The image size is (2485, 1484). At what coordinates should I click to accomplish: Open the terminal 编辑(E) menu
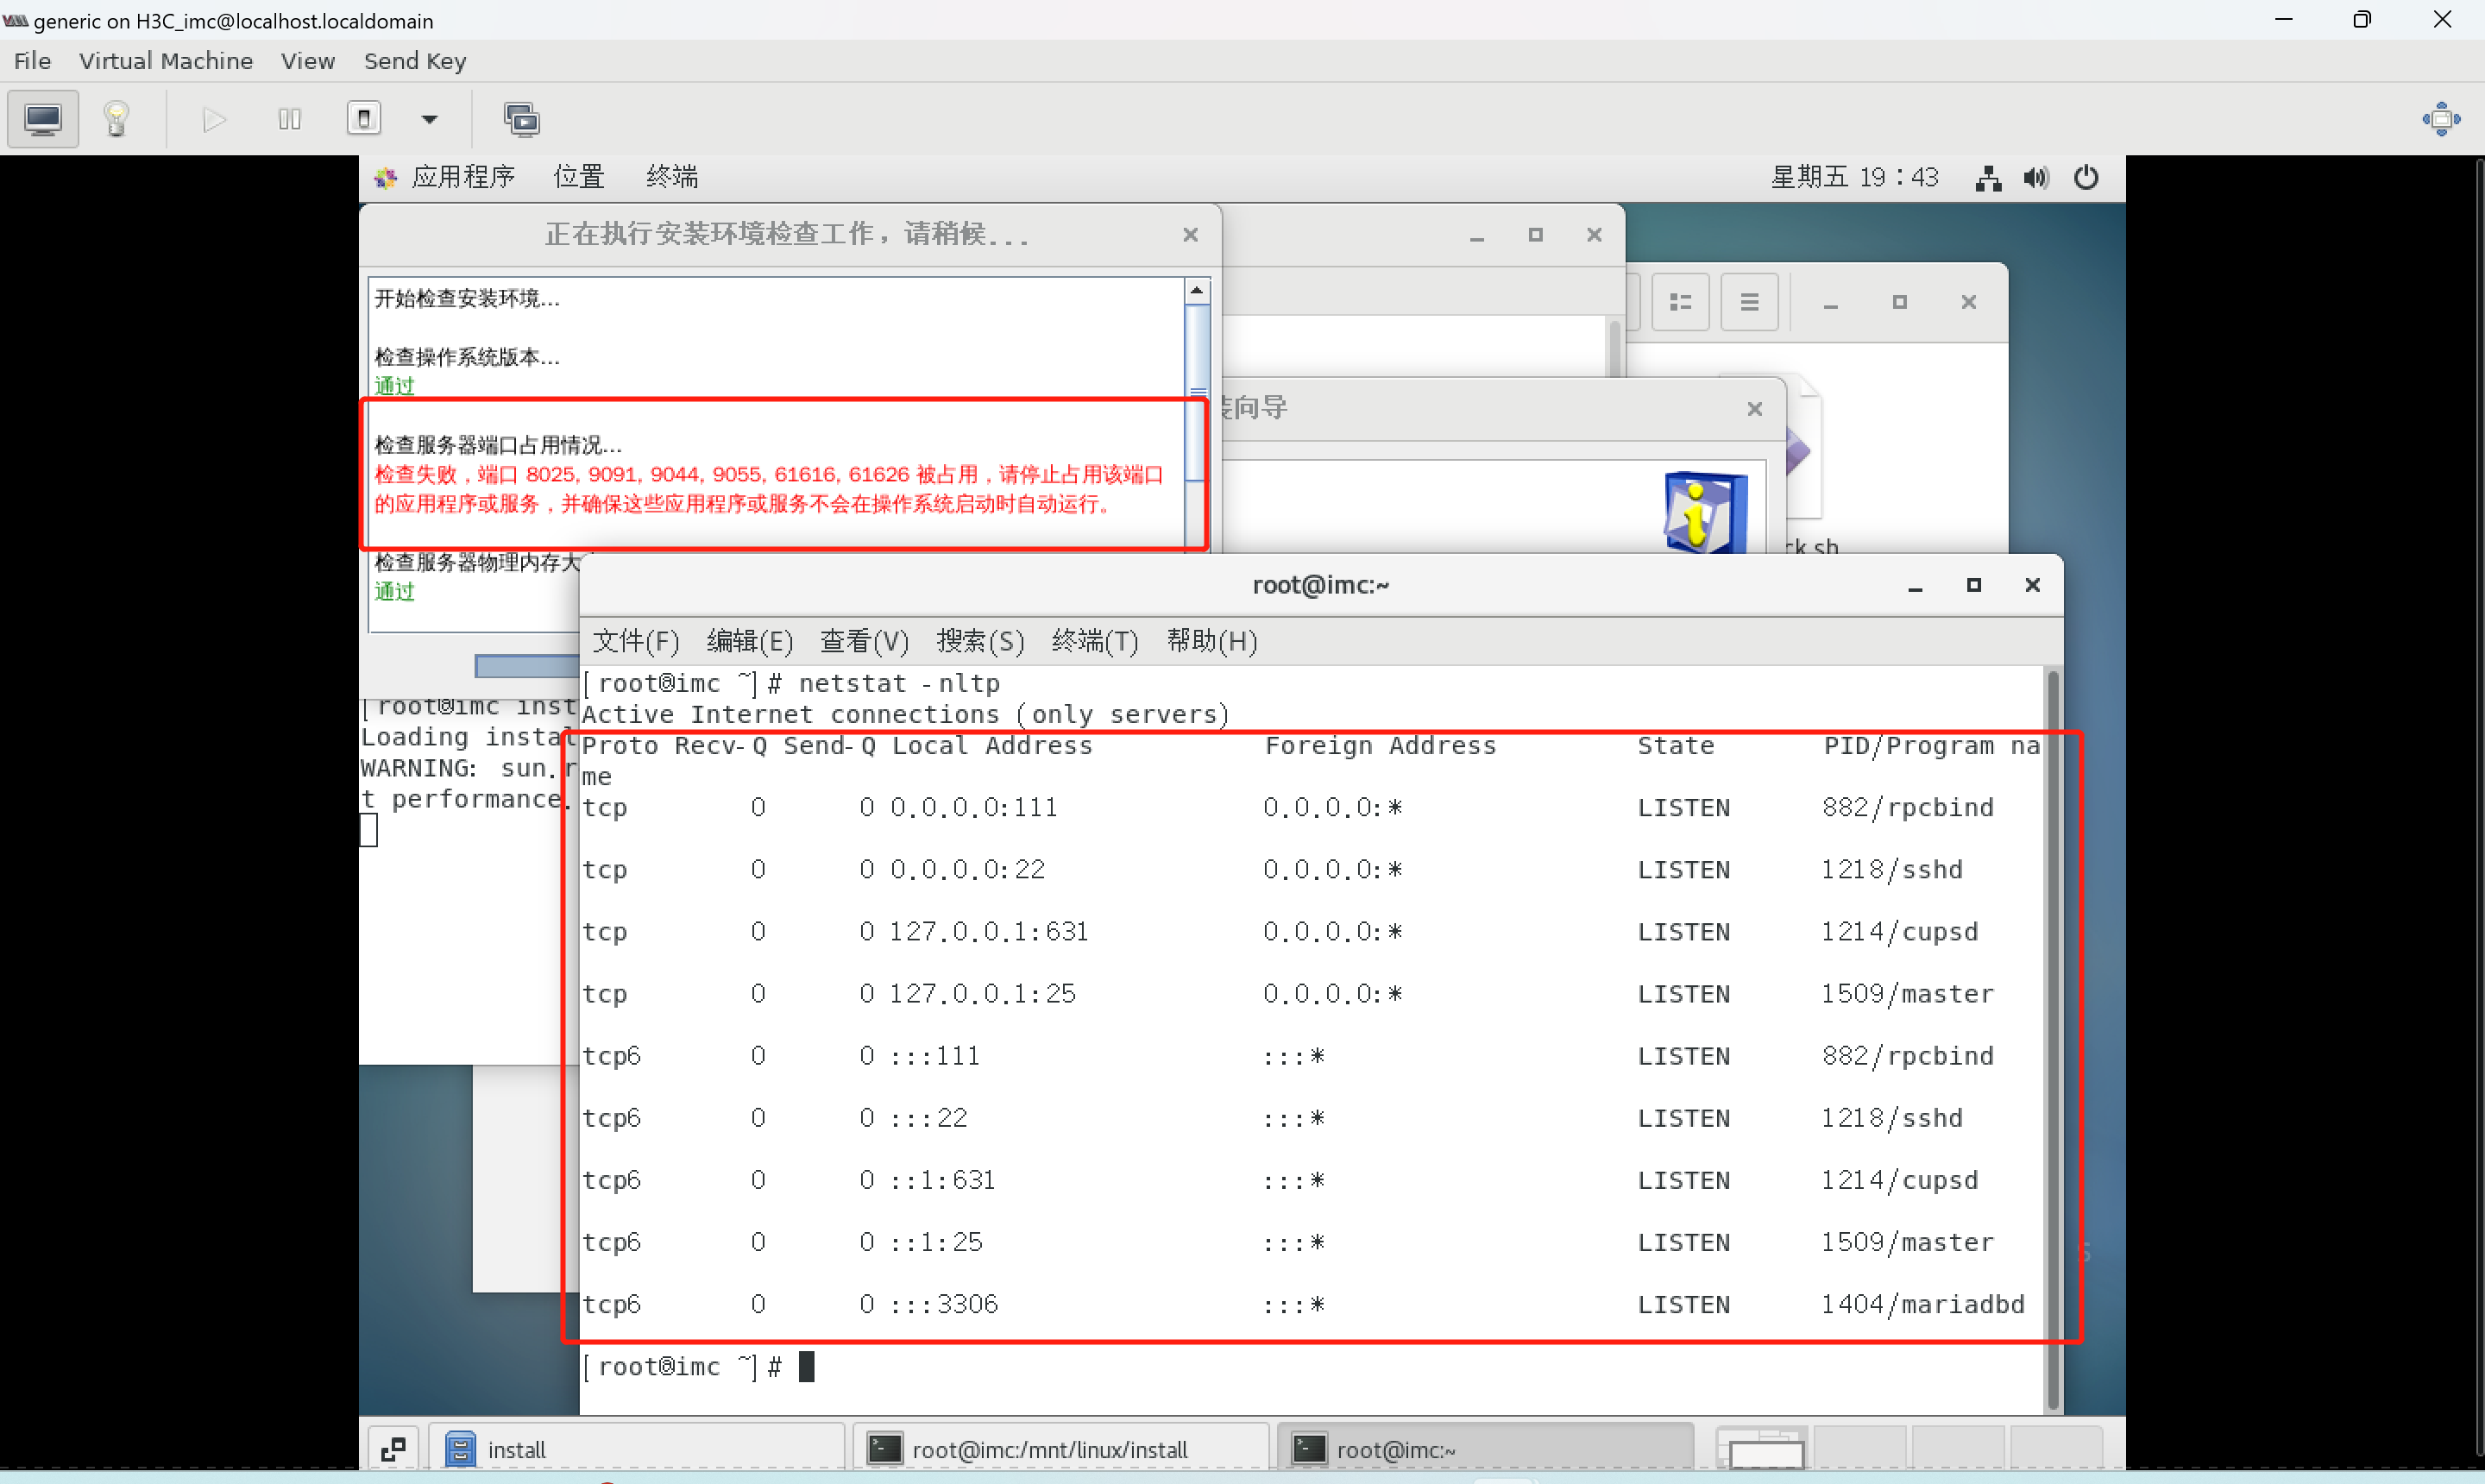749,641
